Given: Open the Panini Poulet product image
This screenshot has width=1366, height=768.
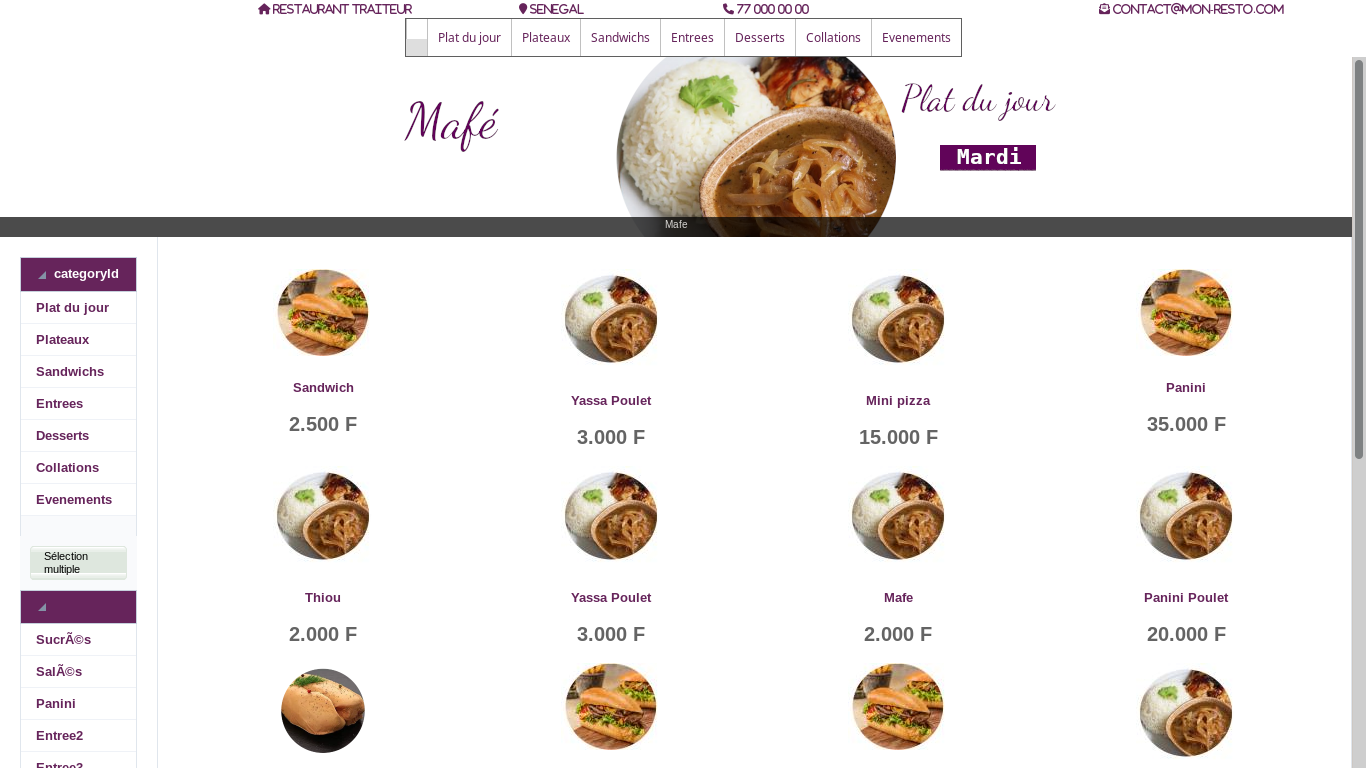Looking at the screenshot, I should point(1186,516).
